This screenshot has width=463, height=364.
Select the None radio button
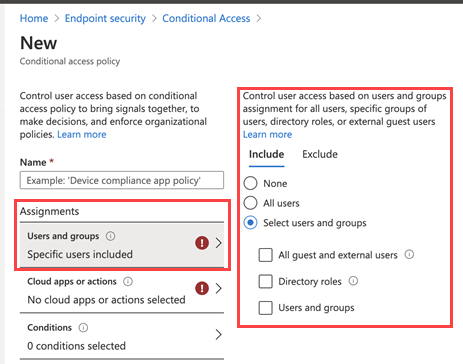250,183
